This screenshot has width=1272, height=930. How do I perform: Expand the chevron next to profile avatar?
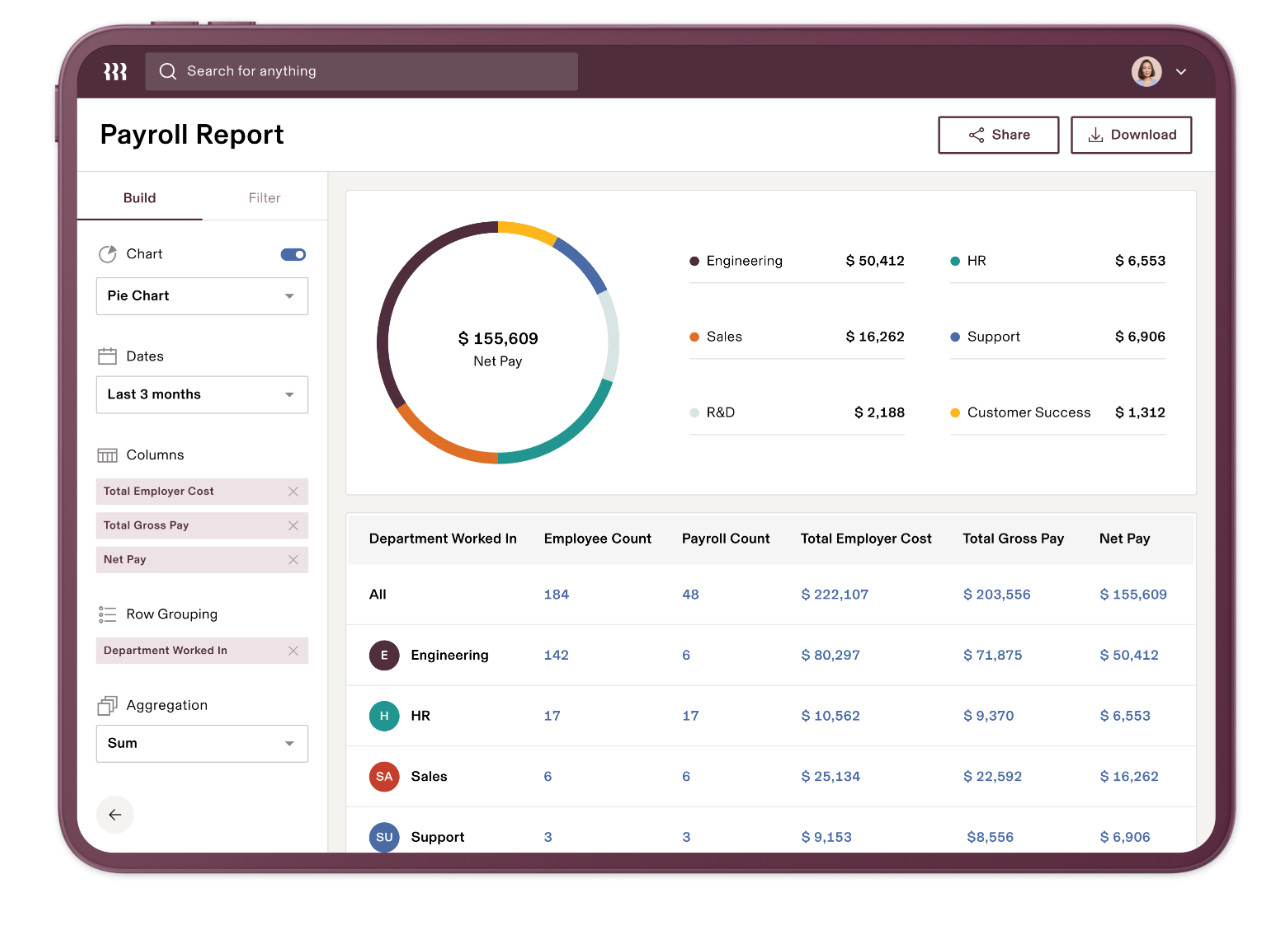pyautogui.click(x=1181, y=72)
